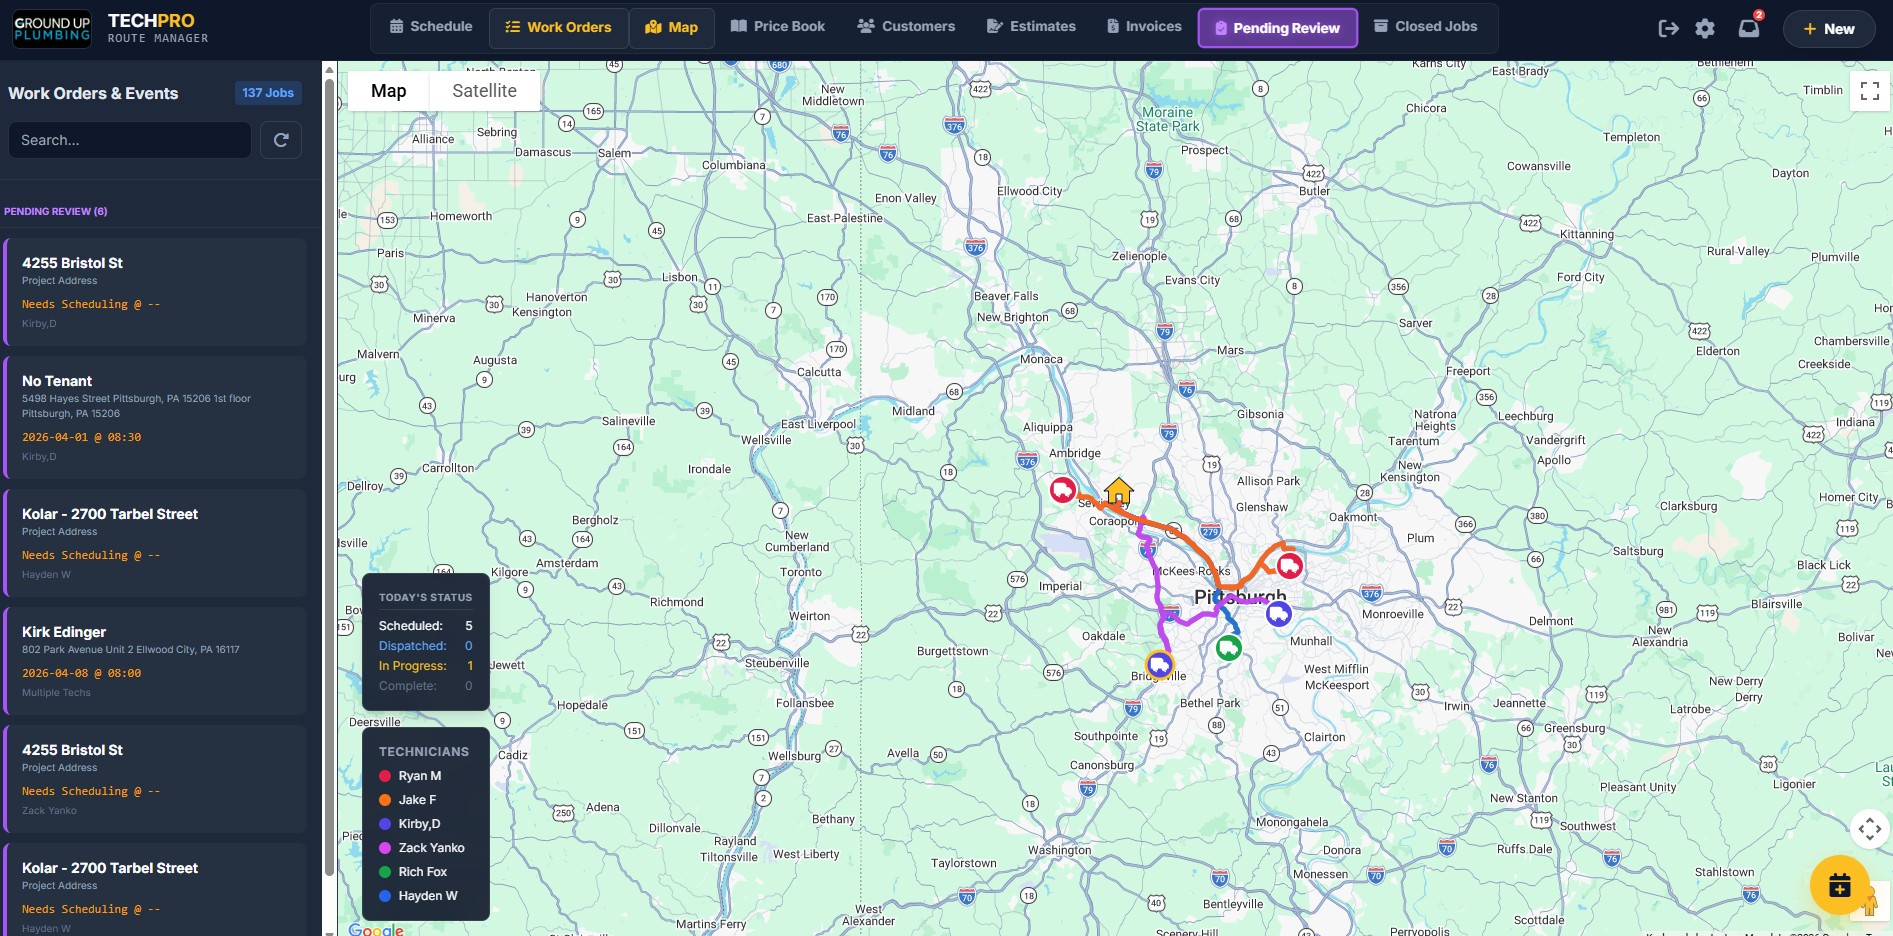Click In Progress status row
Viewport: 1893px width, 936px height.
425,666
